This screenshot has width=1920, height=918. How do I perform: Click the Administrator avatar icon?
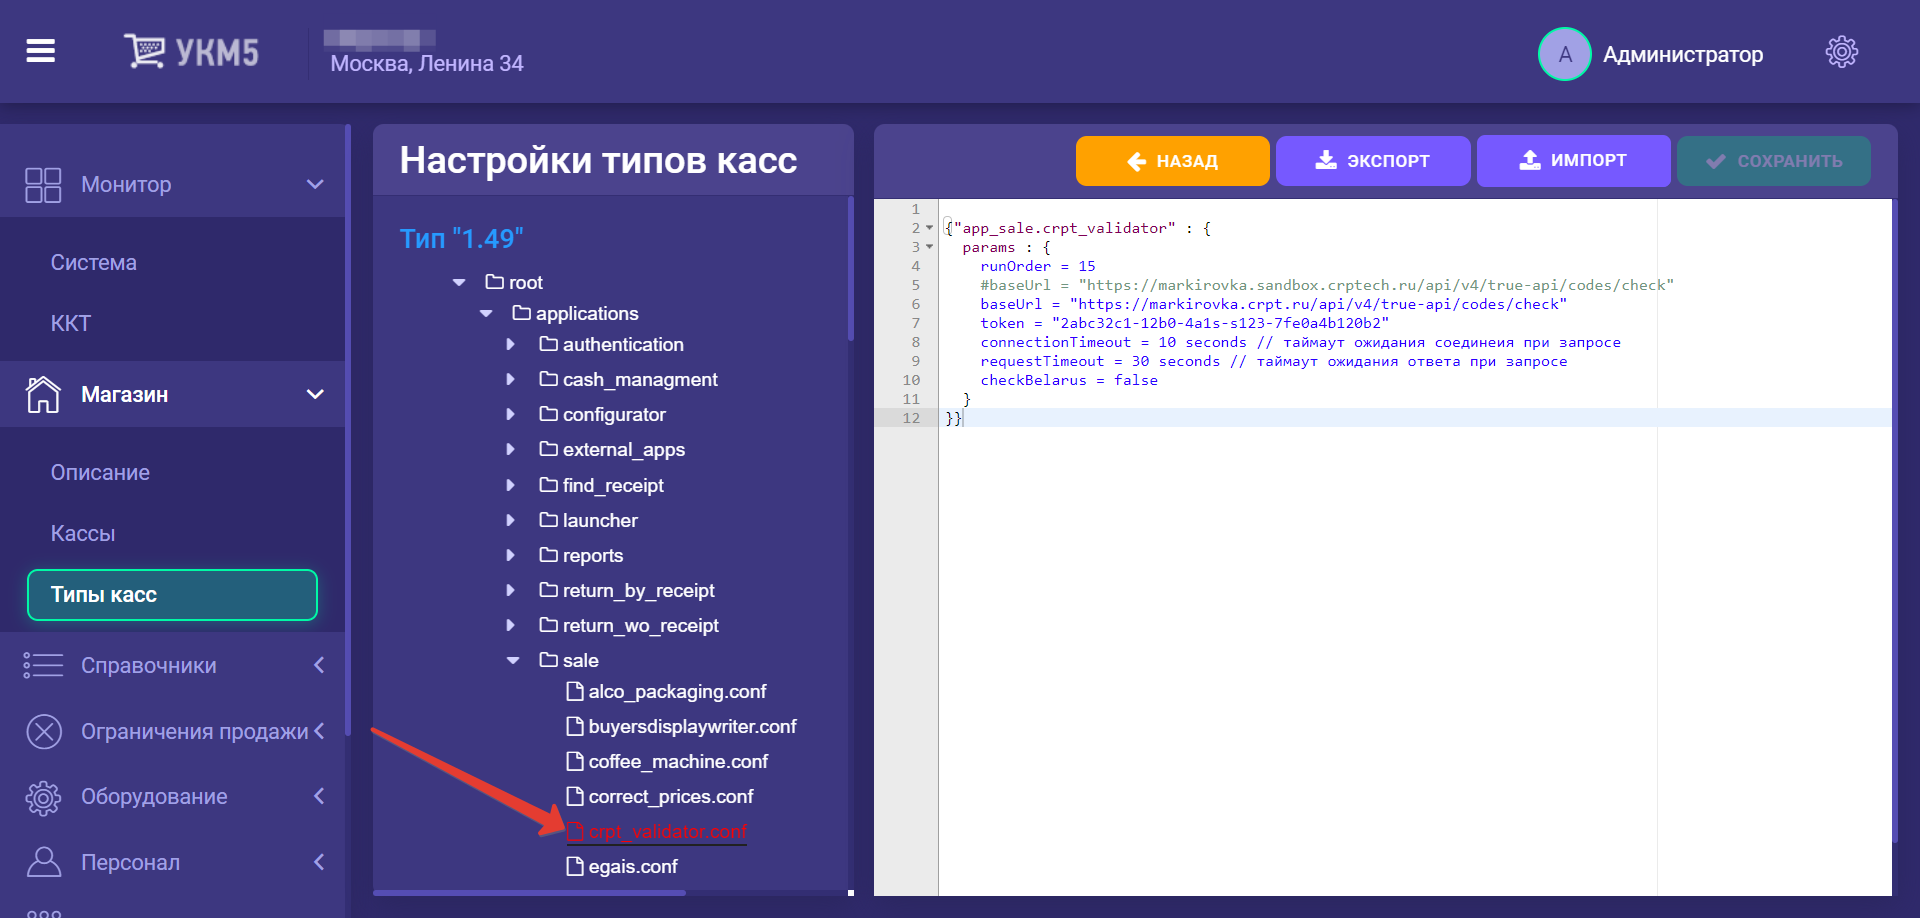[x=1564, y=54]
